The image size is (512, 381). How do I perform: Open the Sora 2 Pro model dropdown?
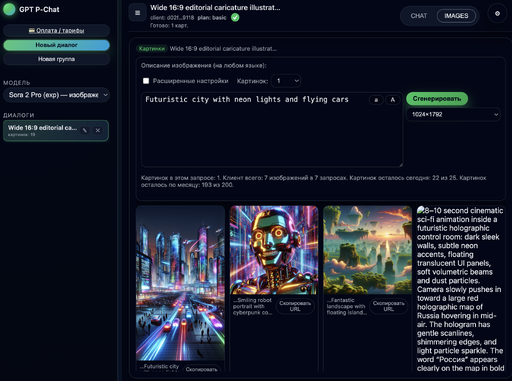(x=56, y=95)
